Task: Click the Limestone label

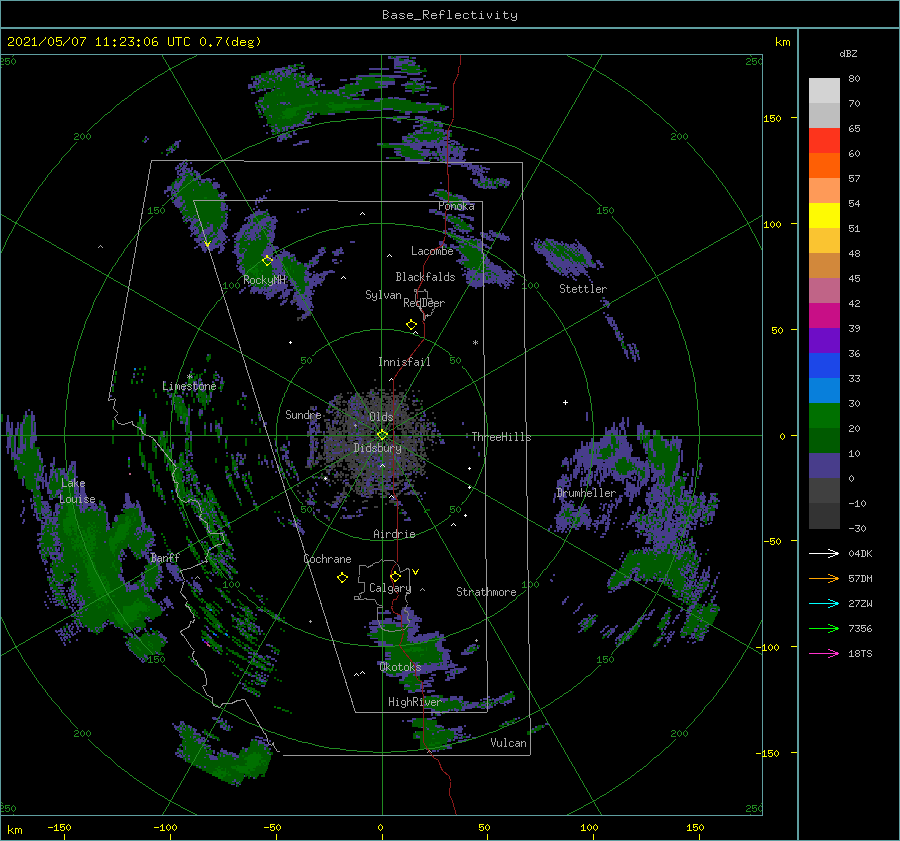Action: (x=189, y=386)
